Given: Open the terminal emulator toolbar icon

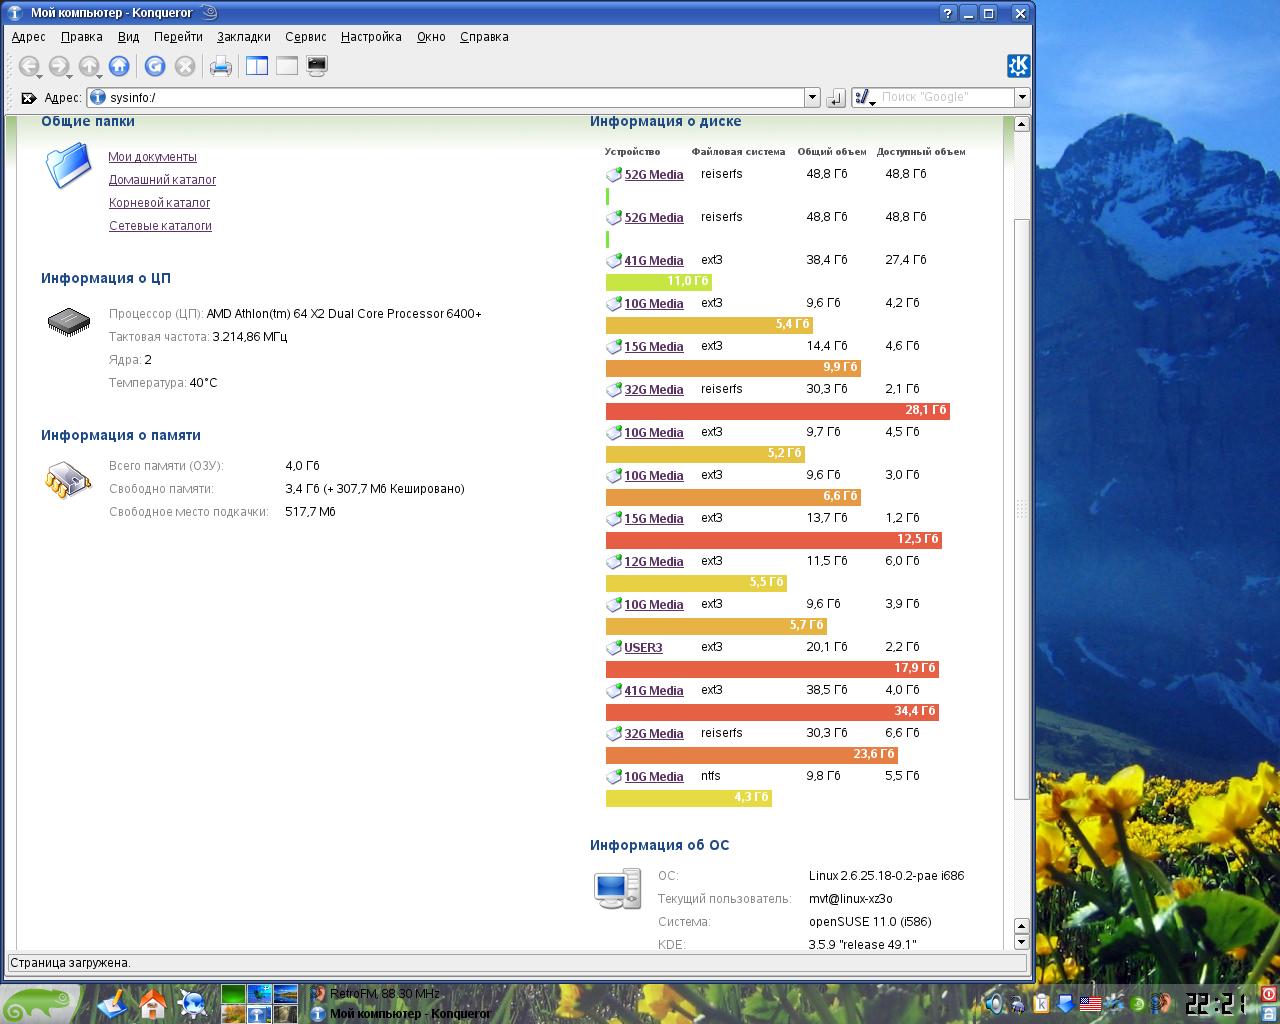Looking at the screenshot, I should pos(317,66).
